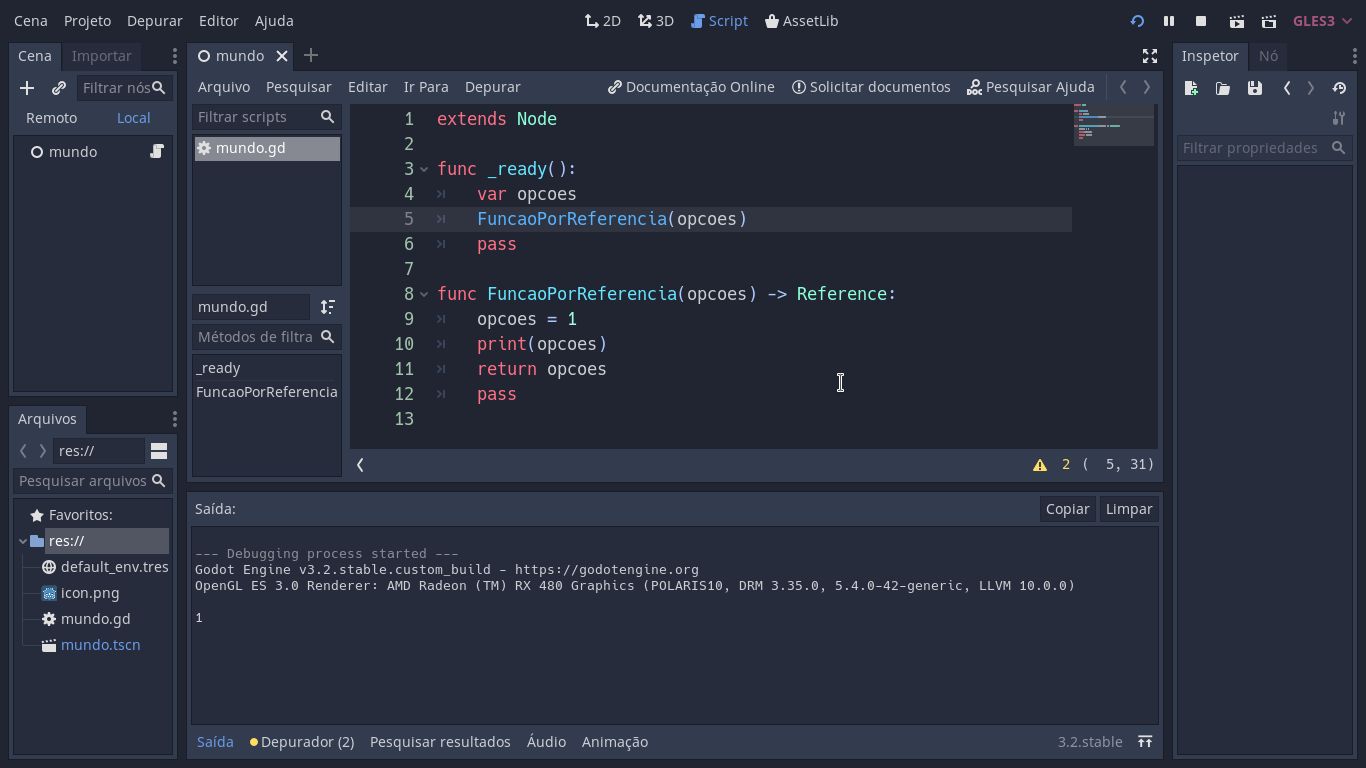Switch to the 3D workspace
This screenshot has height=768, width=1366.
[x=656, y=21]
